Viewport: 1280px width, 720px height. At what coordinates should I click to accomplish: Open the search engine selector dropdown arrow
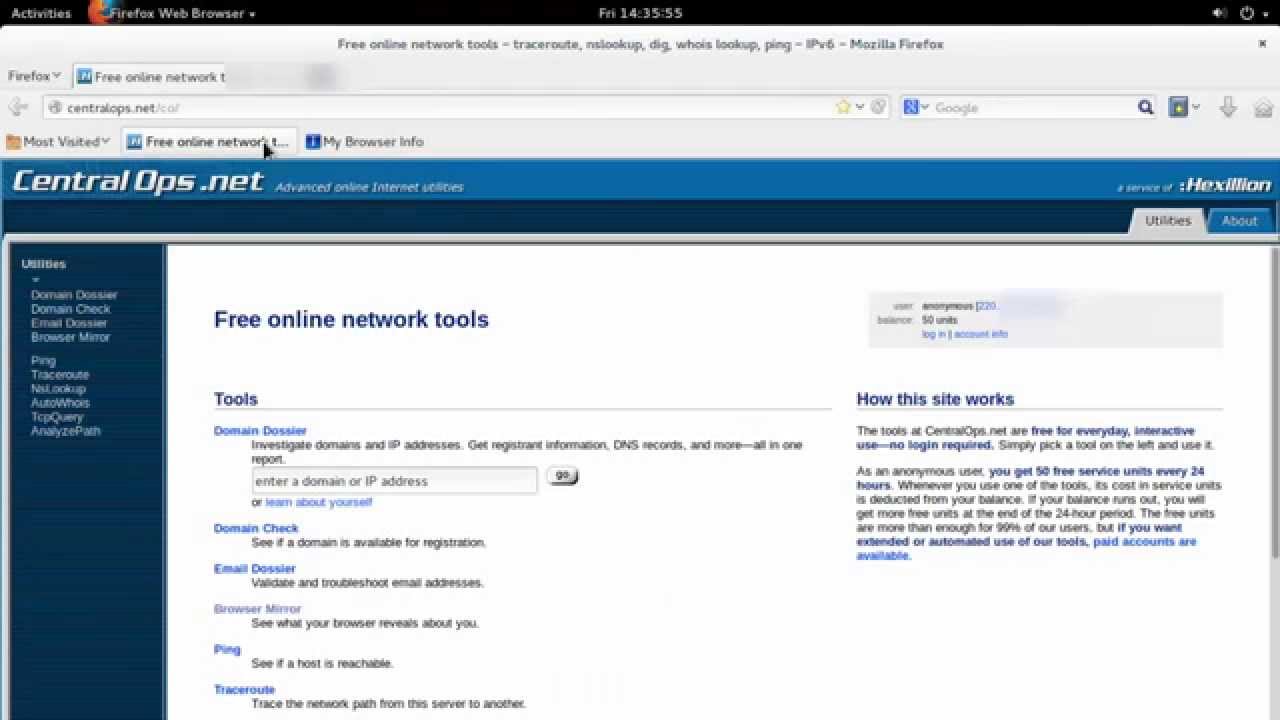(x=925, y=107)
